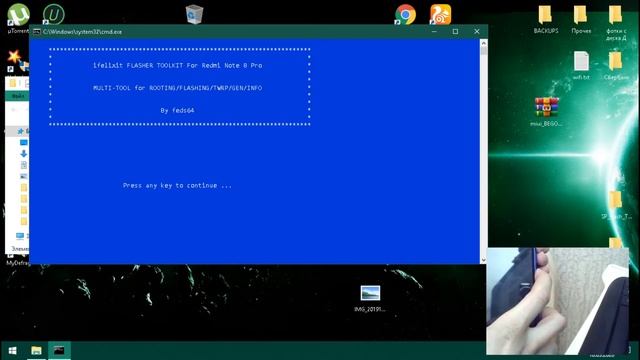Open the Recycle Bin desktop icon
Viewport: 640px width, 360px height.
coord(194,14)
